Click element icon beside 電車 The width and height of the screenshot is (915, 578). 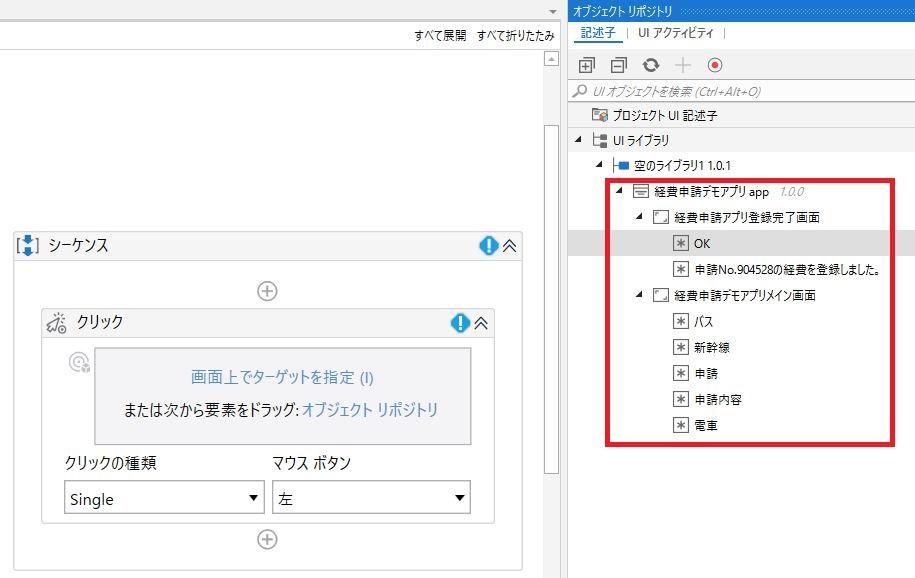[680, 425]
